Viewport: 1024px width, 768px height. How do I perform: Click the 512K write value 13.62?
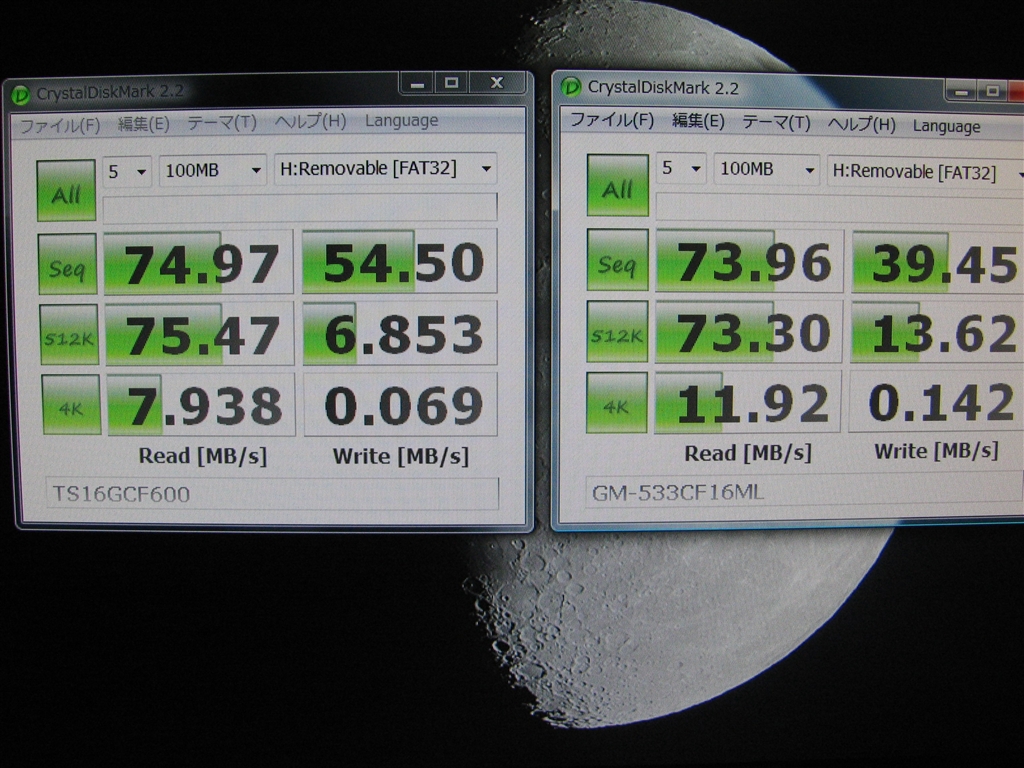tap(937, 332)
